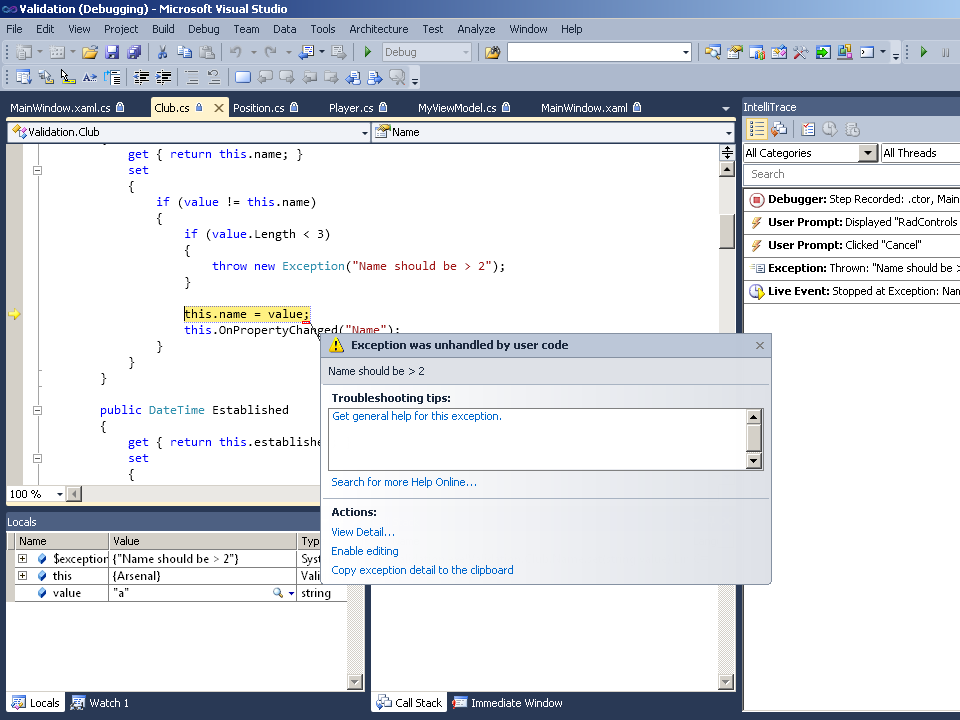Switch IntelliTrace to calls view
960x720 pixels.
pos(779,129)
